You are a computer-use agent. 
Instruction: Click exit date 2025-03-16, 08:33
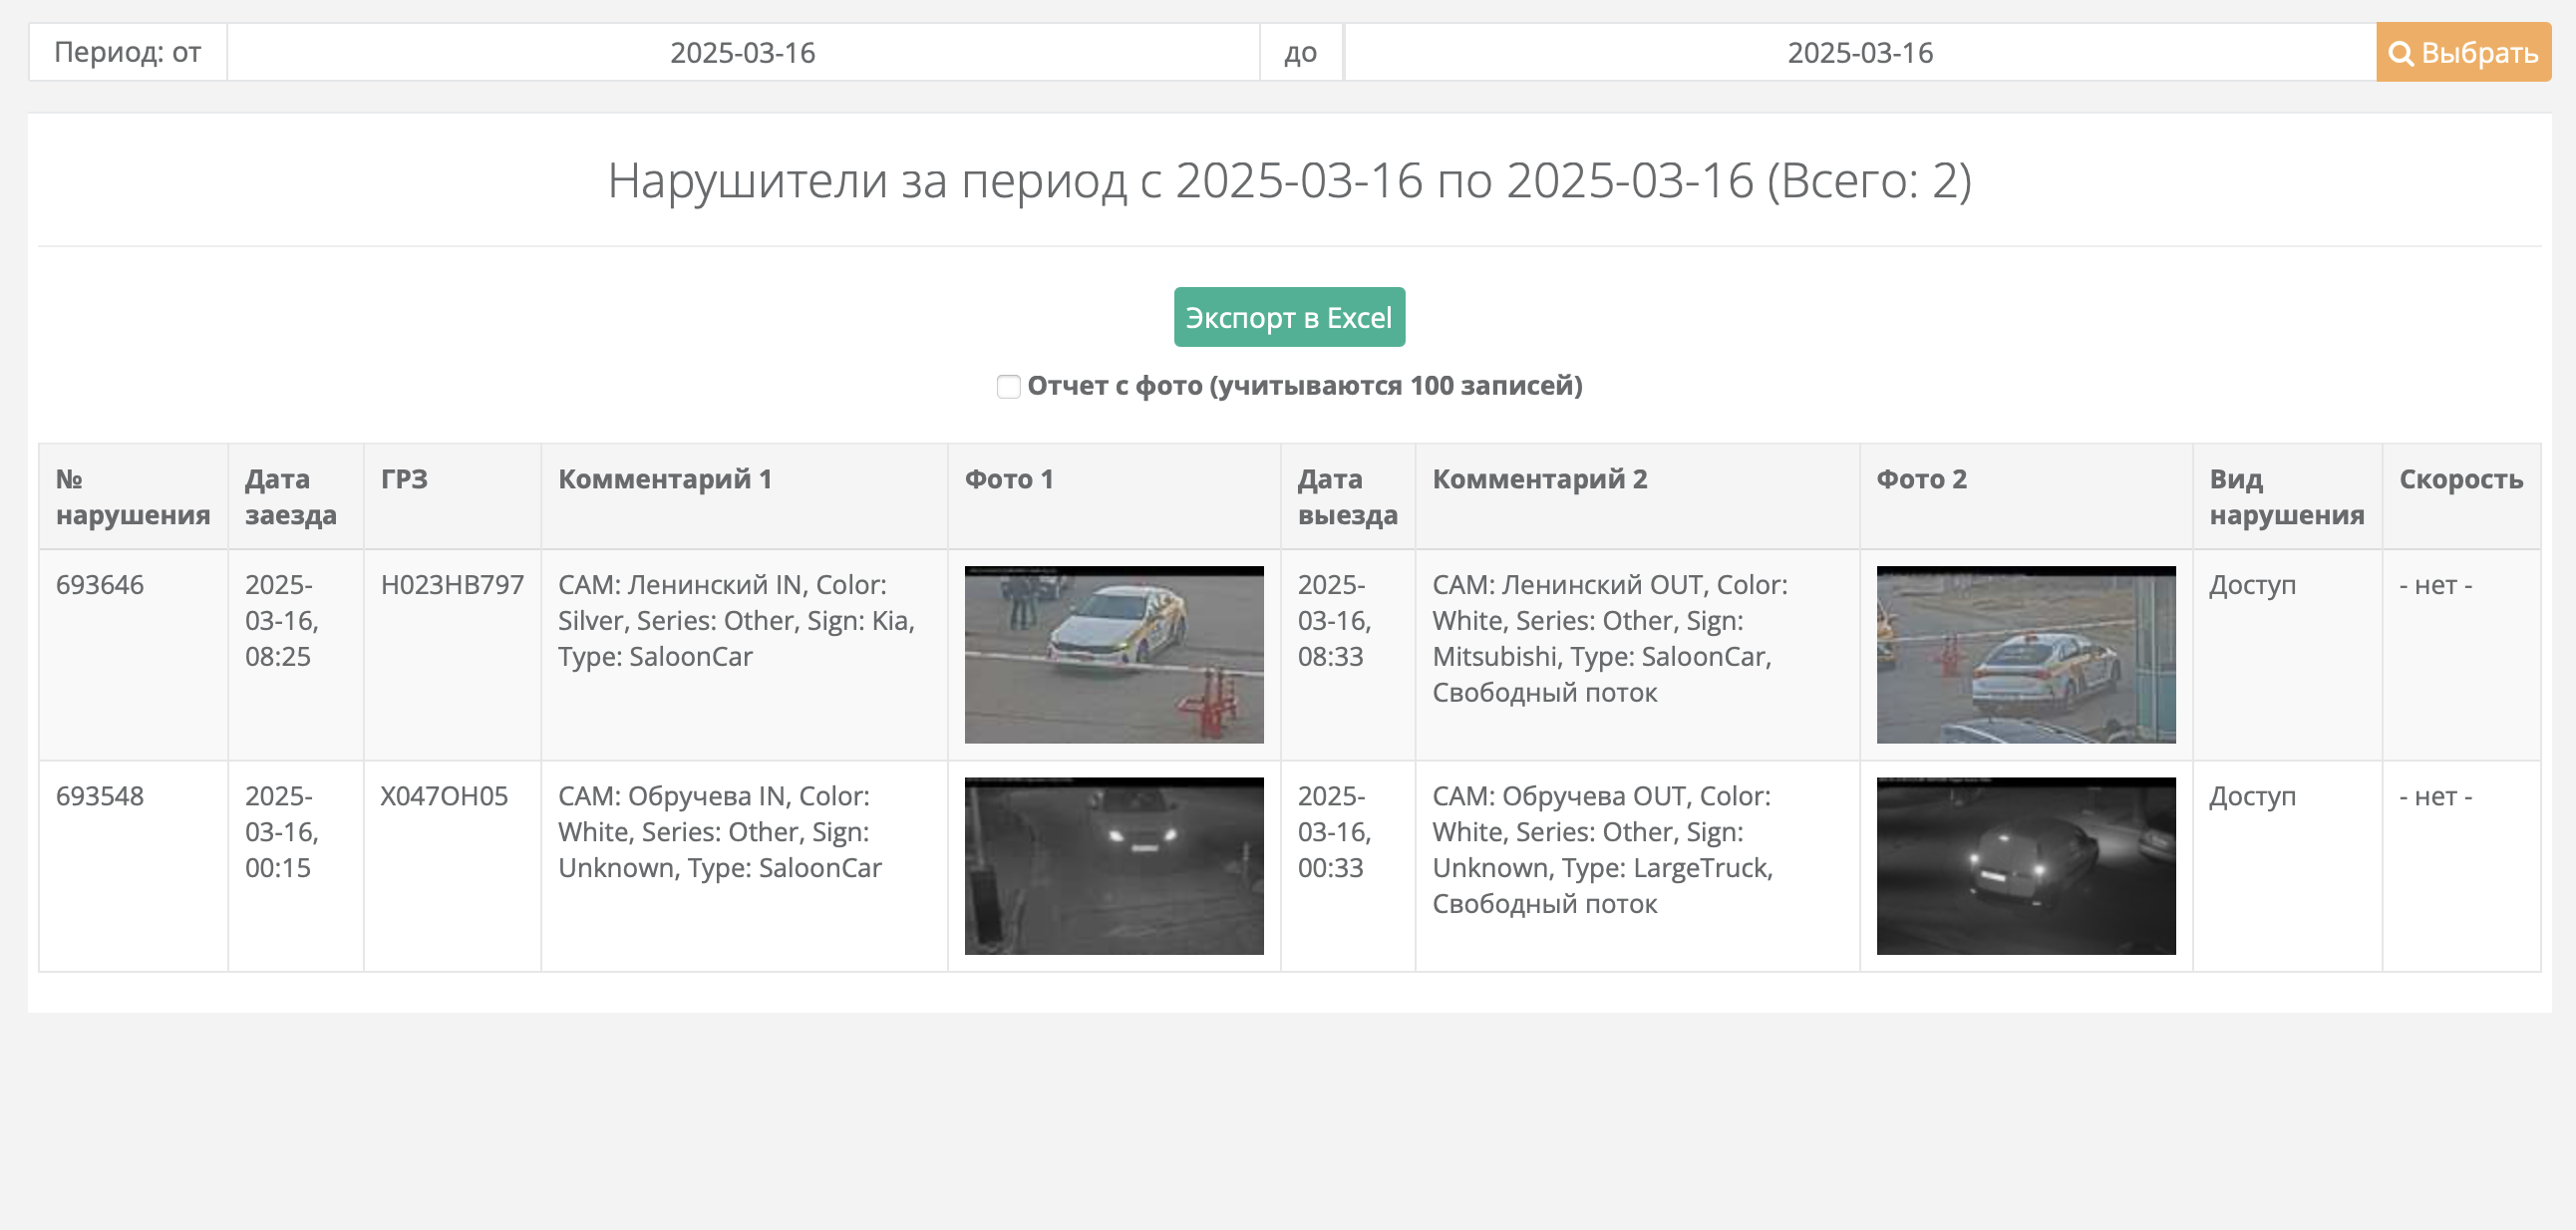(x=1334, y=621)
